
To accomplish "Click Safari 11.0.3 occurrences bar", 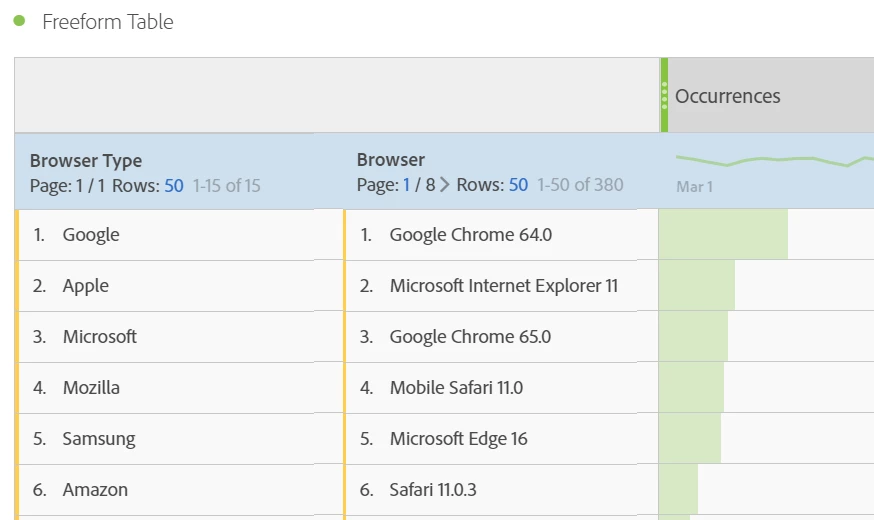I will click(678, 489).
